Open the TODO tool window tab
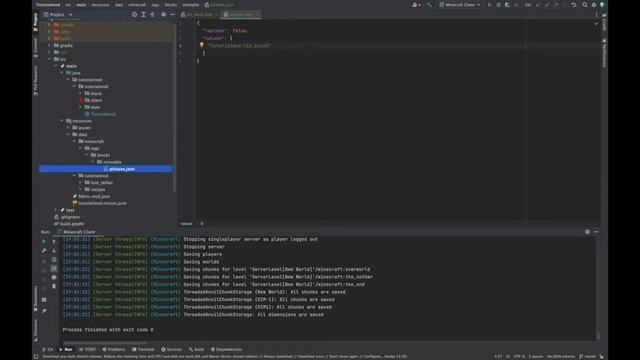This screenshot has width=640, height=360. (x=87, y=349)
